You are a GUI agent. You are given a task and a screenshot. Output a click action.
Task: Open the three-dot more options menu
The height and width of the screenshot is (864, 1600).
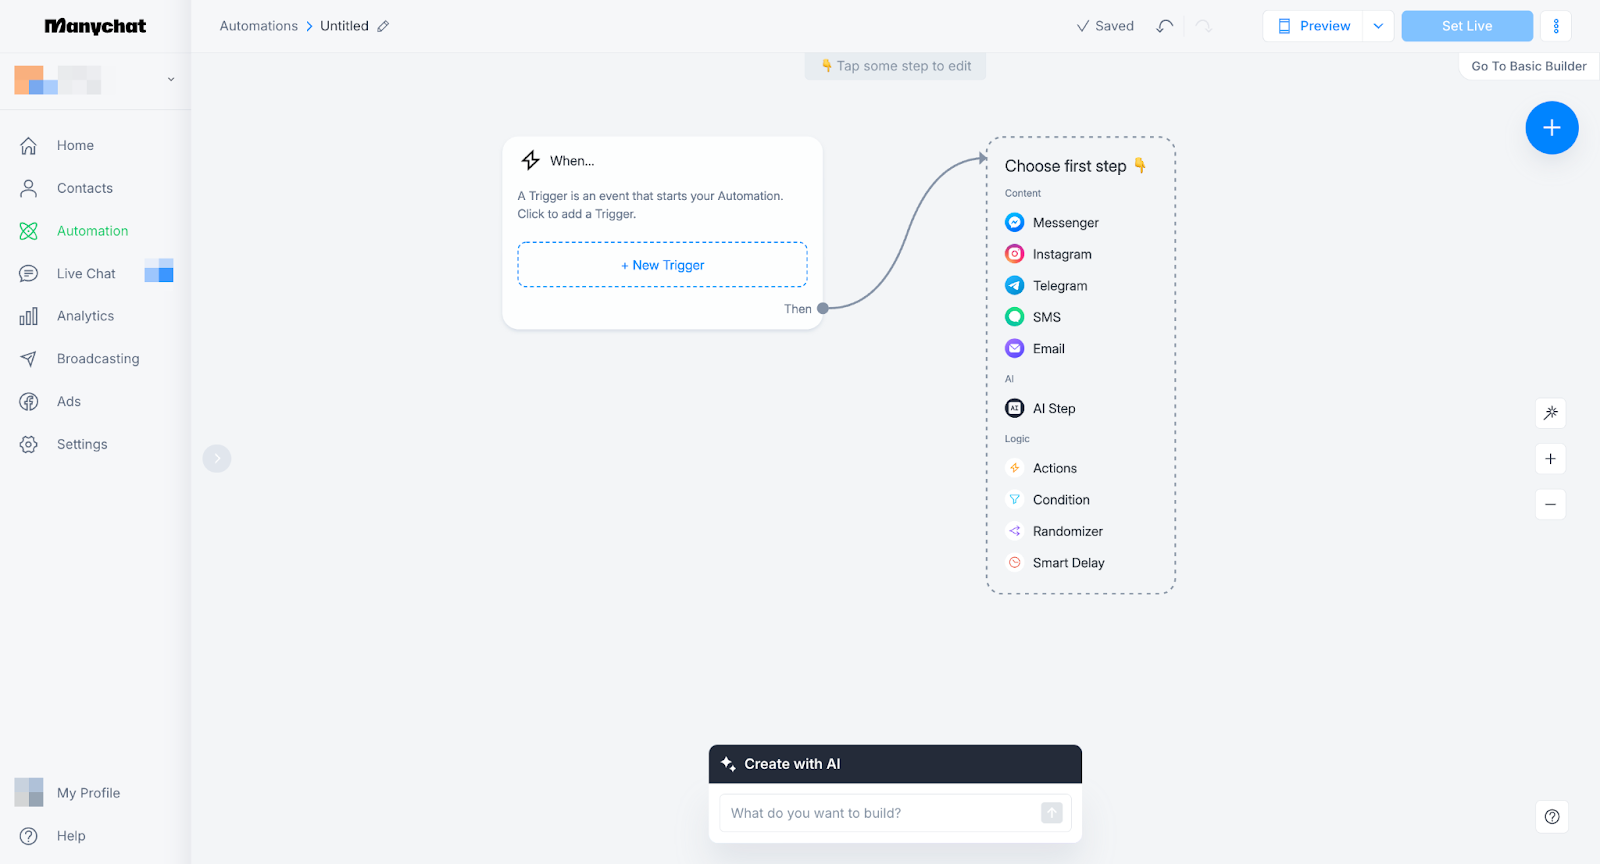point(1556,26)
